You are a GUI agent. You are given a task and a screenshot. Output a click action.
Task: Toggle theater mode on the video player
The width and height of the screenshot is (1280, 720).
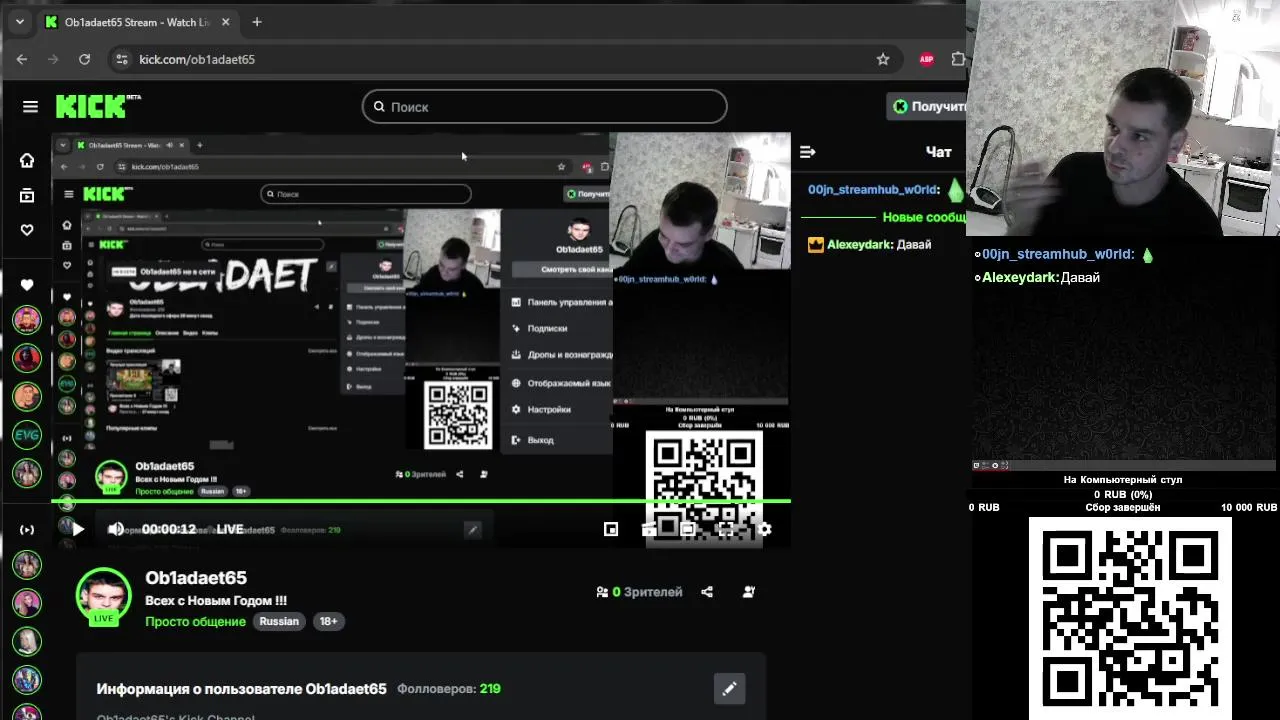pyautogui.click(x=688, y=529)
